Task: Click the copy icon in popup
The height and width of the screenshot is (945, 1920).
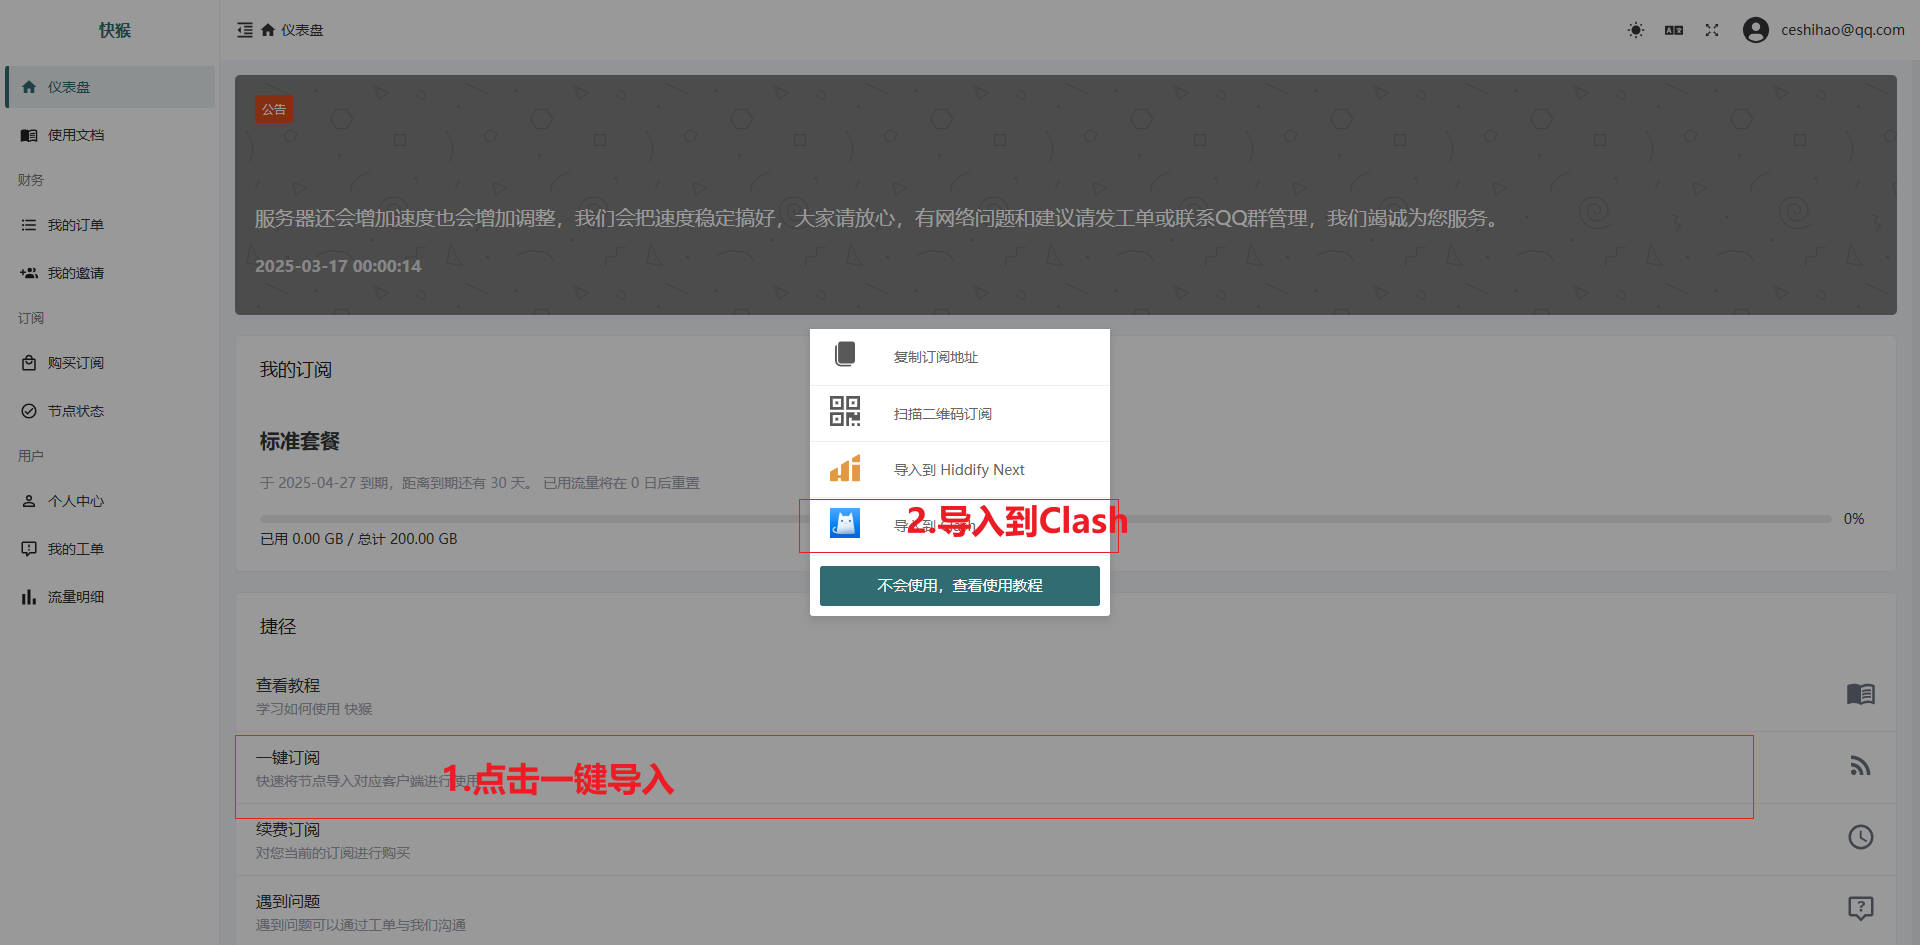Action: tap(845, 354)
